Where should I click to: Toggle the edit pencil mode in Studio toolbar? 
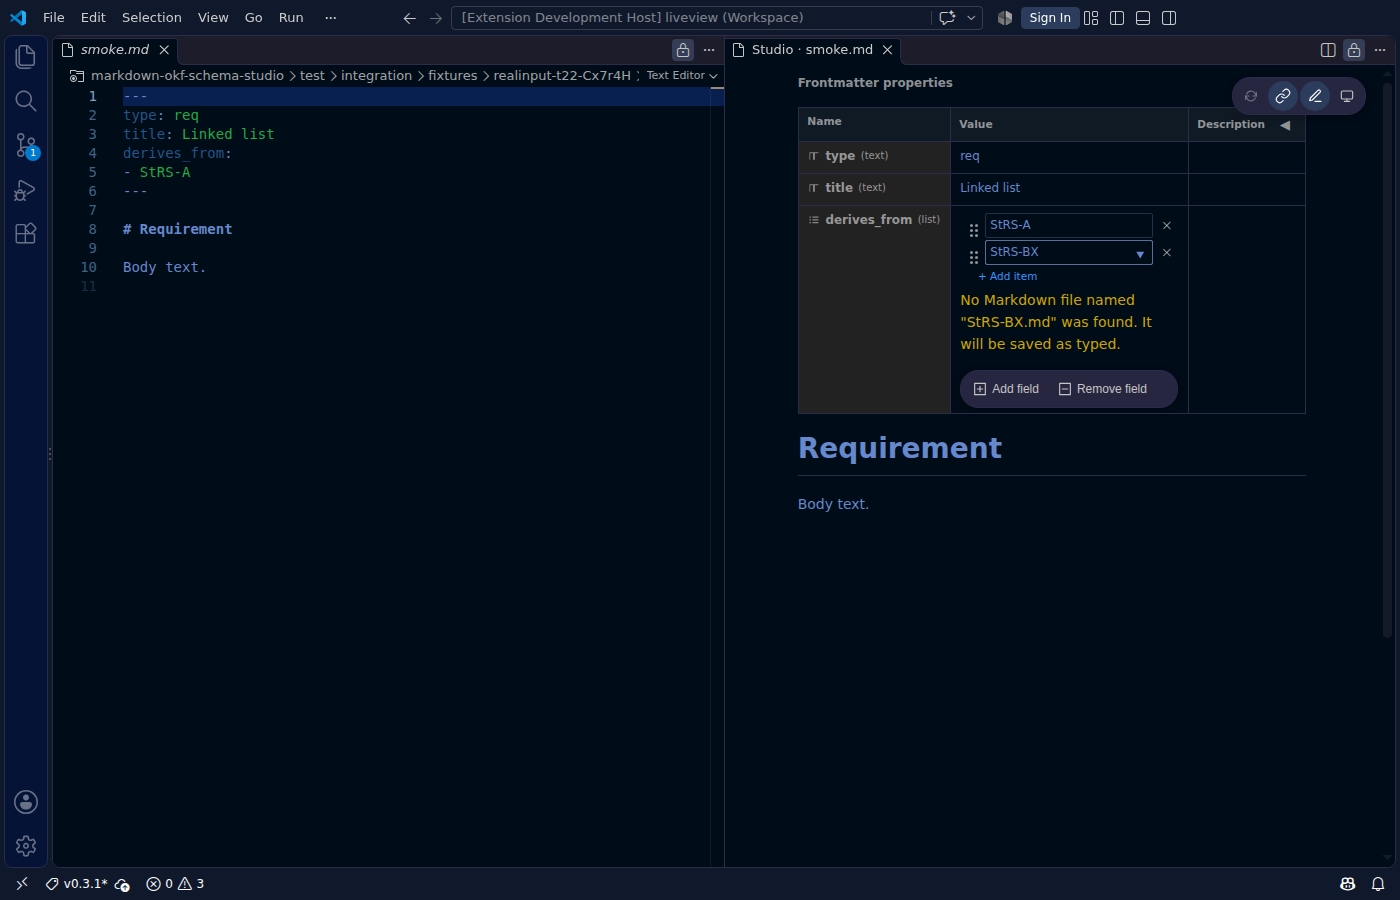pos(1315,96)
